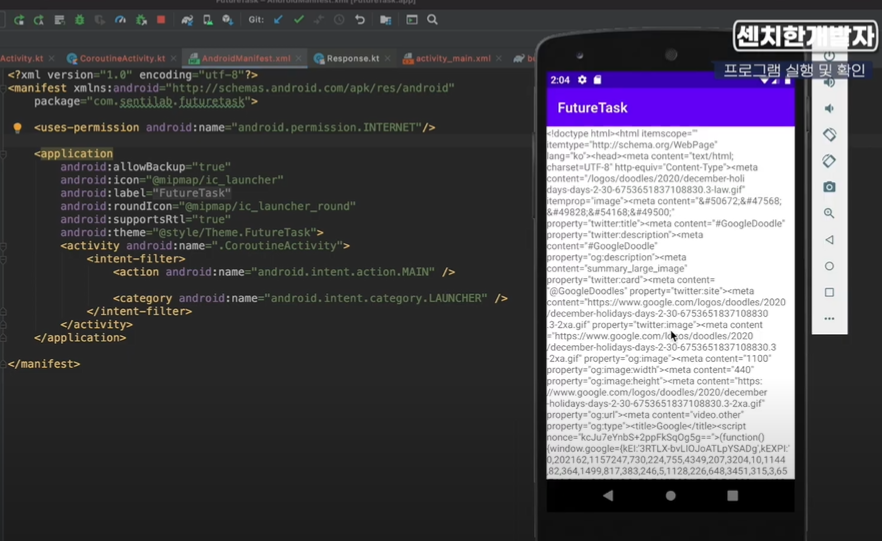882x541 pixels.
Task: Click the FutureTask title in the app bar
Action: click(592, 108)
